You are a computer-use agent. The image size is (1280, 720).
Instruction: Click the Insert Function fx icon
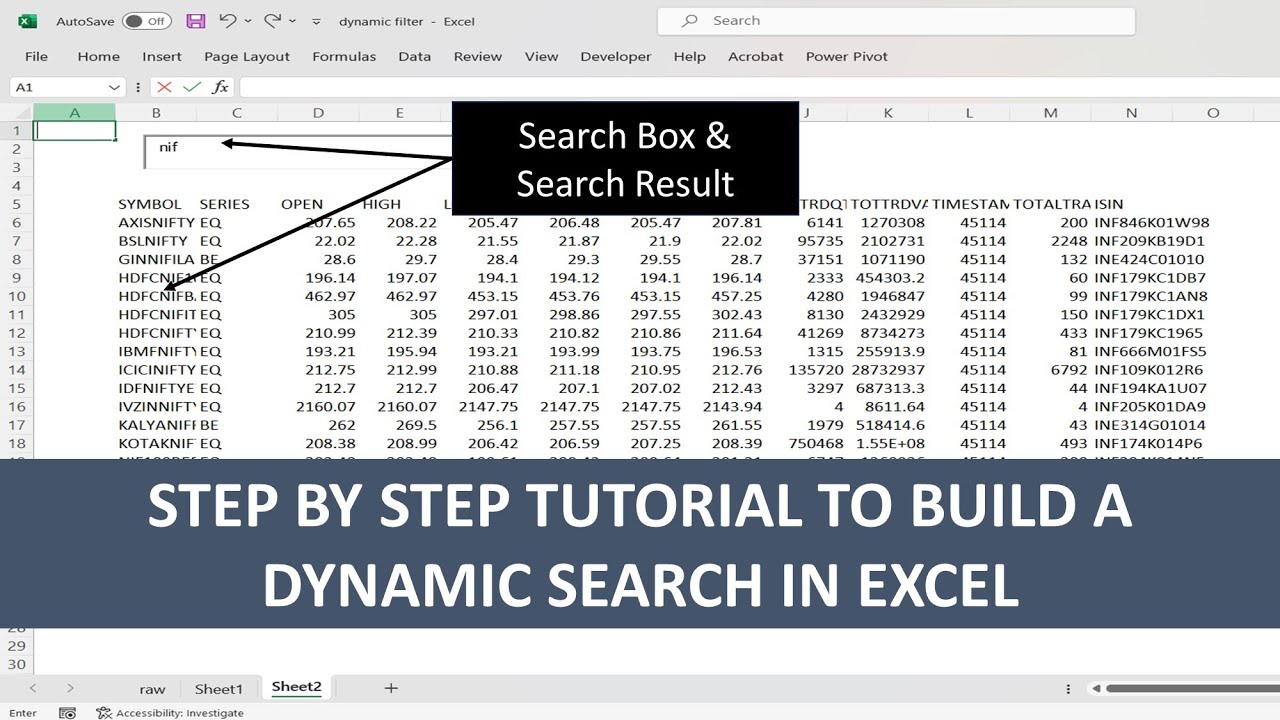(220, 88)
